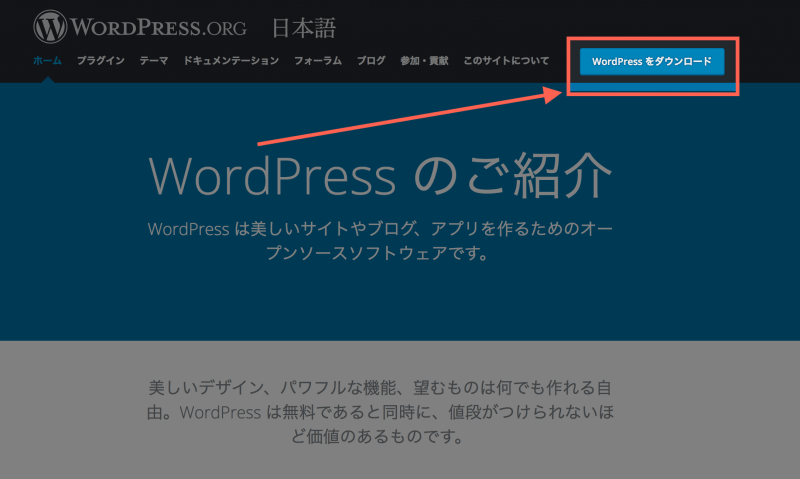This screenshot has width=800, height=479.
Task: Go to the テーマ page
Action: tap(154, 61)
